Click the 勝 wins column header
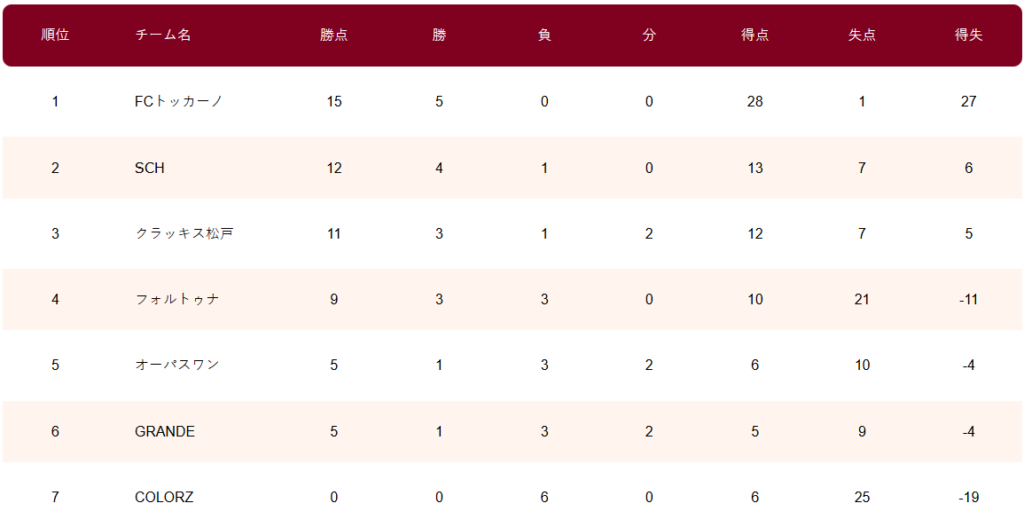 (x=439, y=36)
